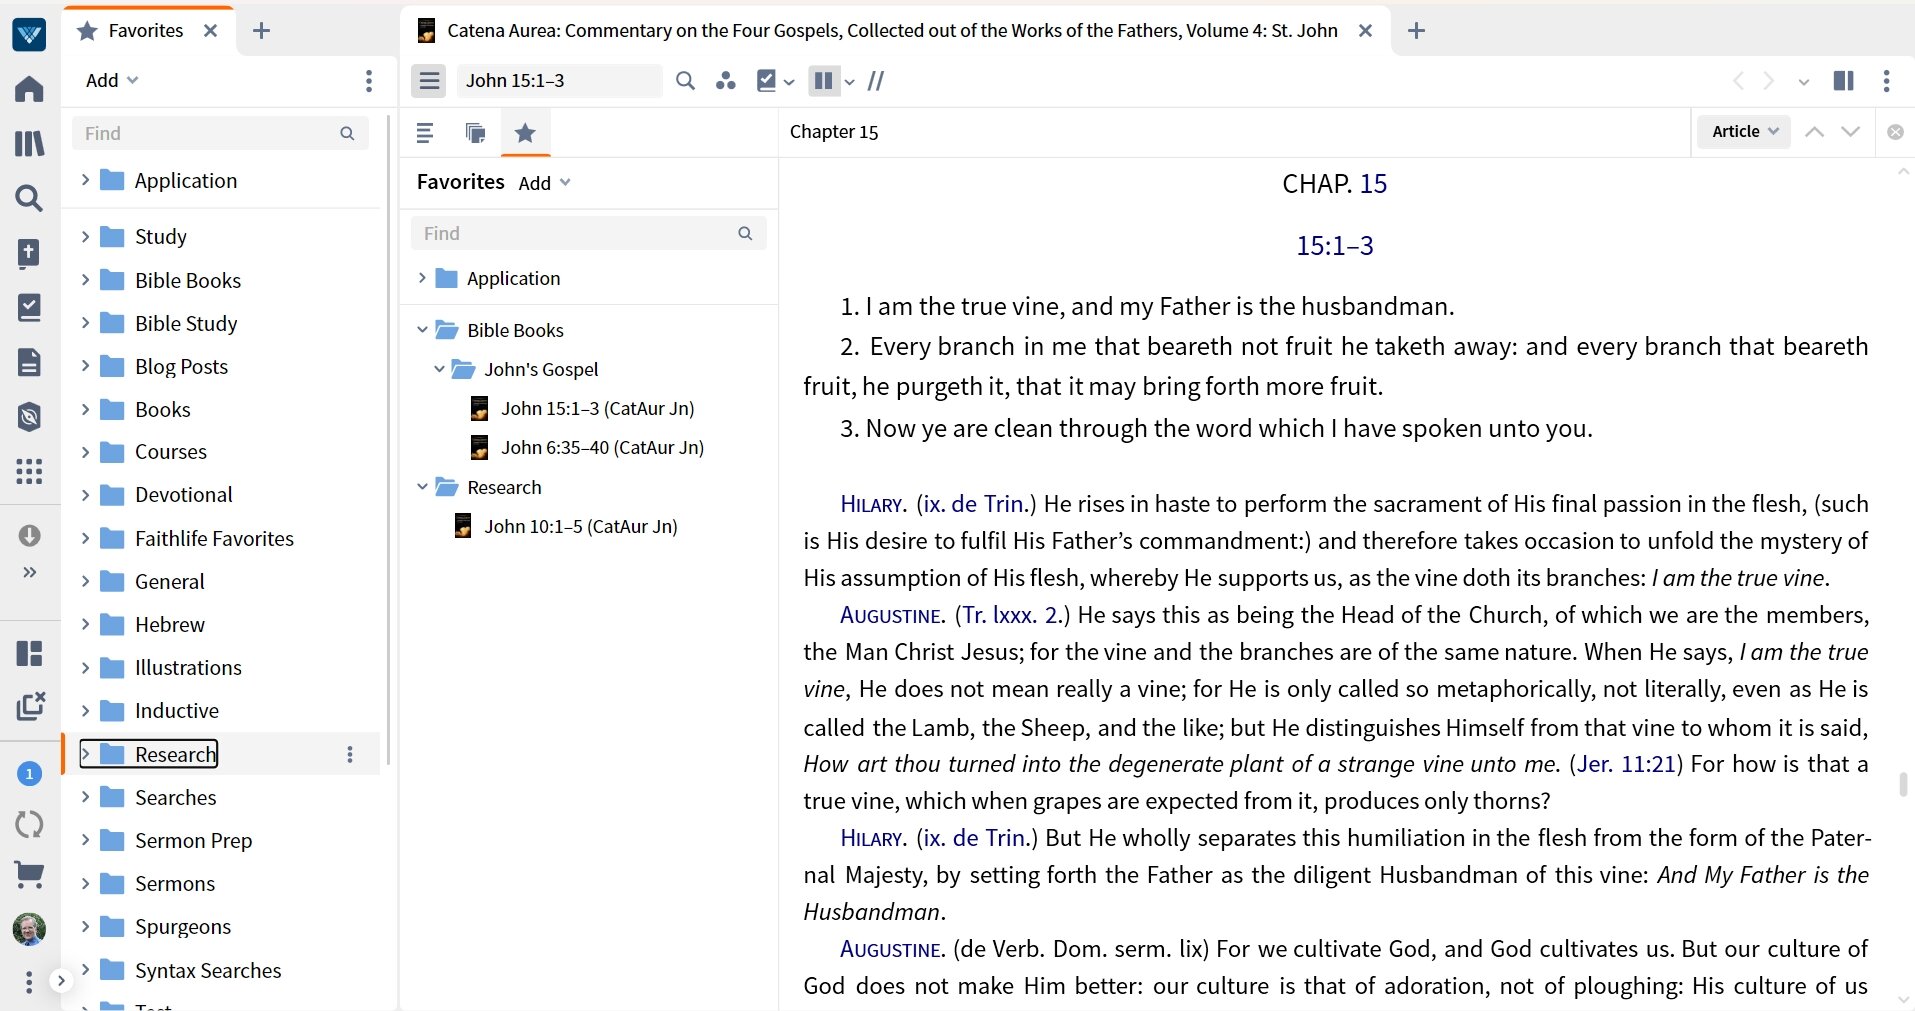Click the download arrow icon in the sidebar

(x=29, y=536)
